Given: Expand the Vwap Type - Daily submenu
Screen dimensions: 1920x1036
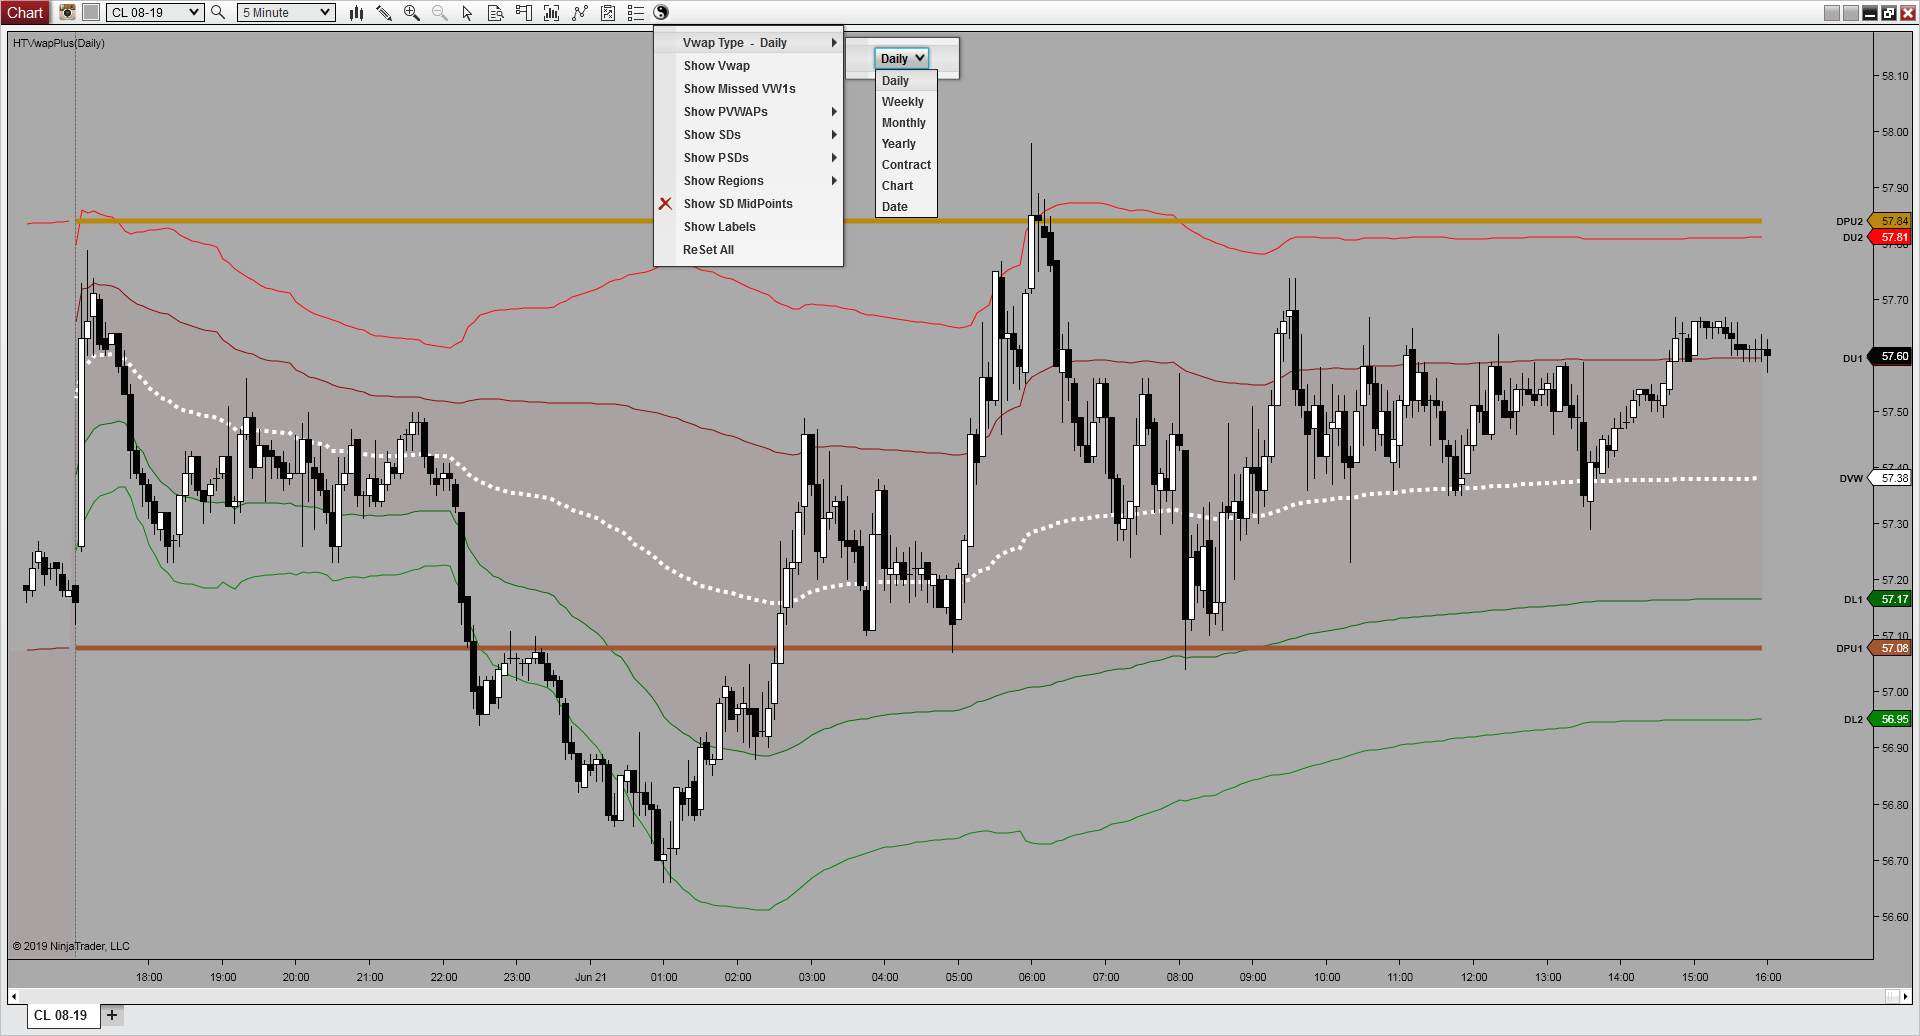Looking at the screenshot, I should point(748,42).
